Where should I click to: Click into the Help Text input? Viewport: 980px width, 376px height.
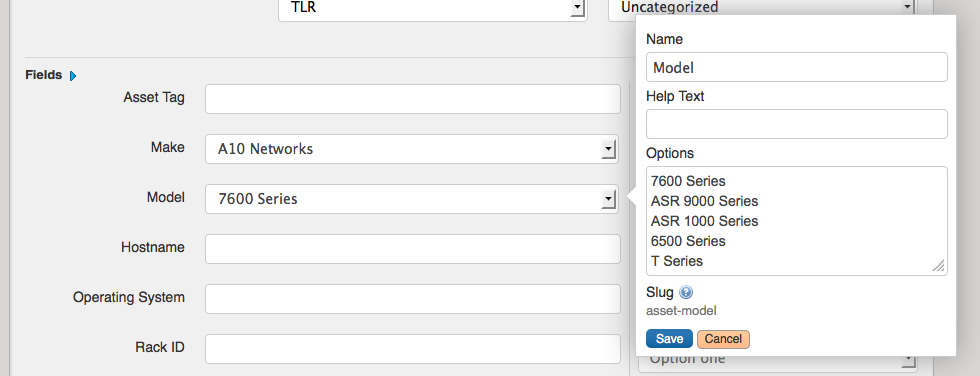(x=797, y=124)
